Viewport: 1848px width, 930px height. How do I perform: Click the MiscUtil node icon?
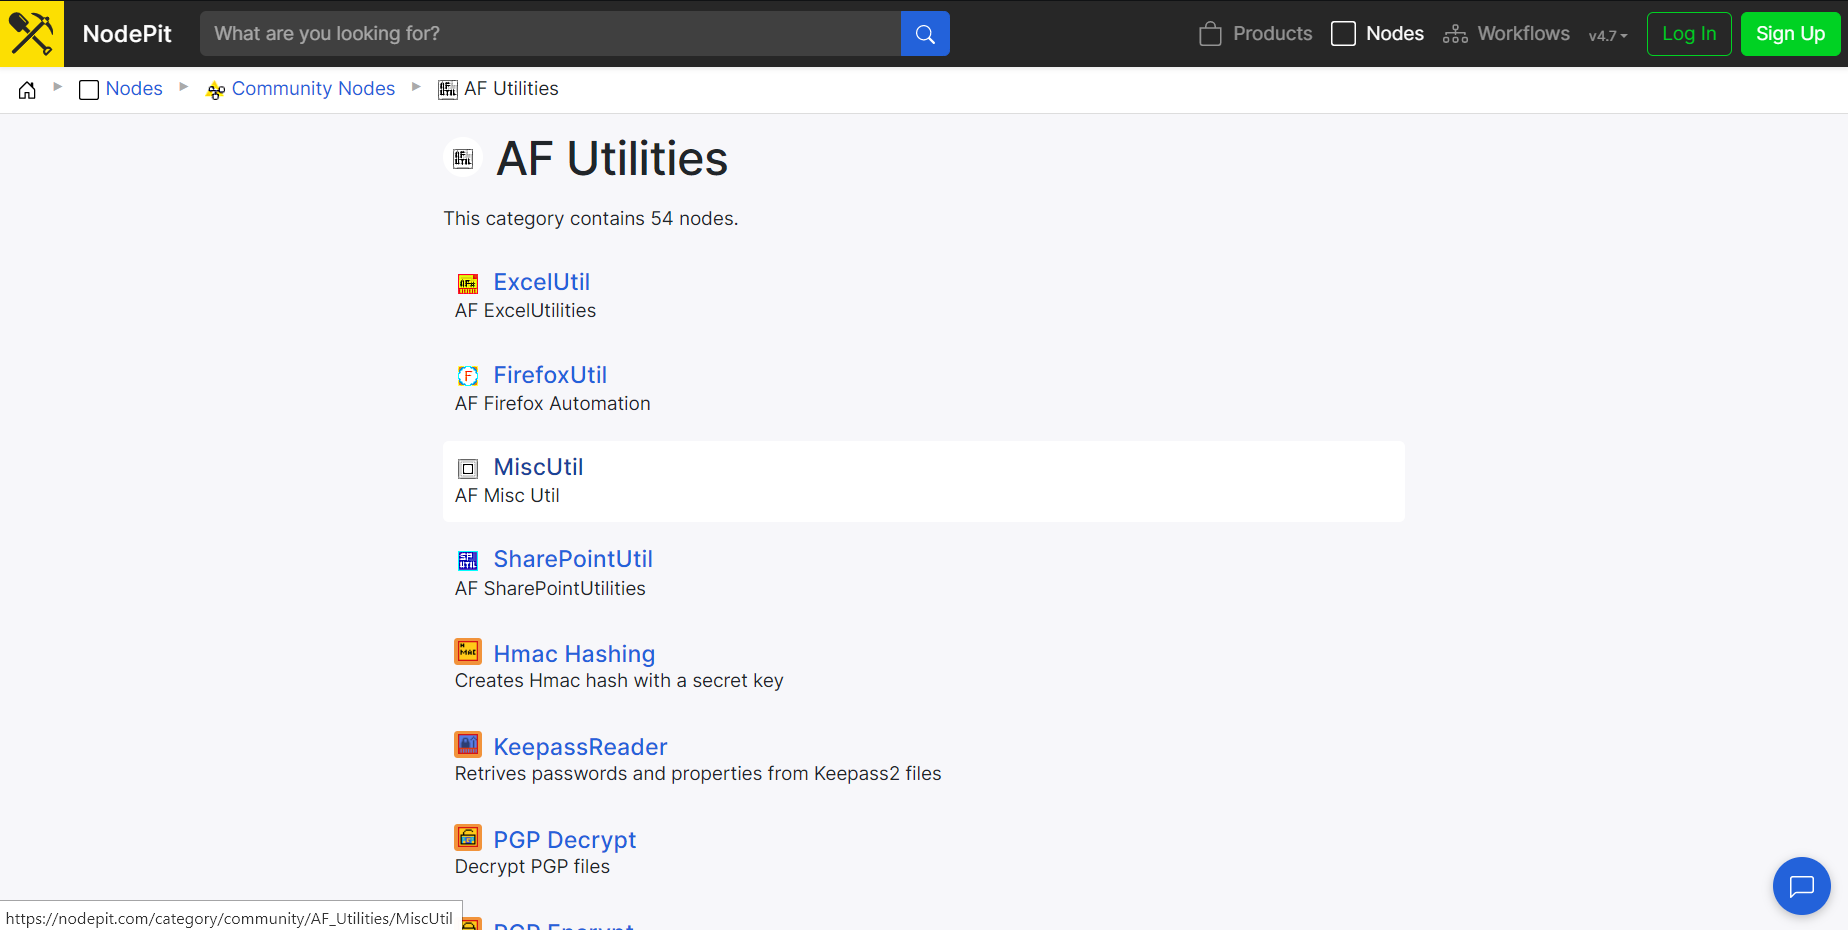tap(468, 468)
